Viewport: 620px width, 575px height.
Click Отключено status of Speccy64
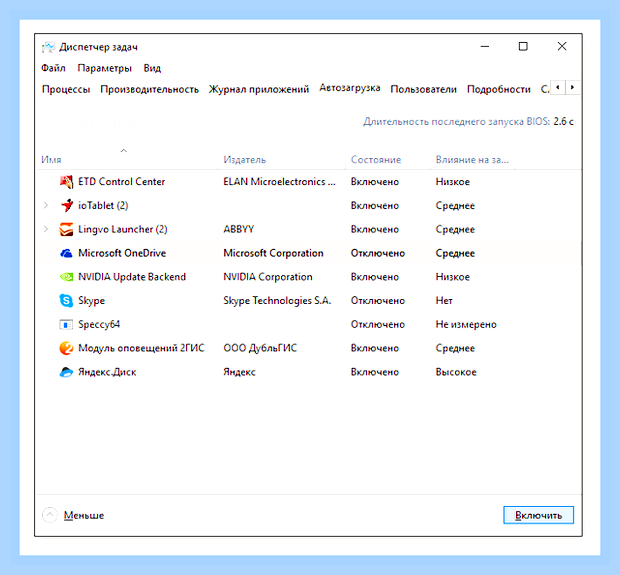(x=378, y=324)
